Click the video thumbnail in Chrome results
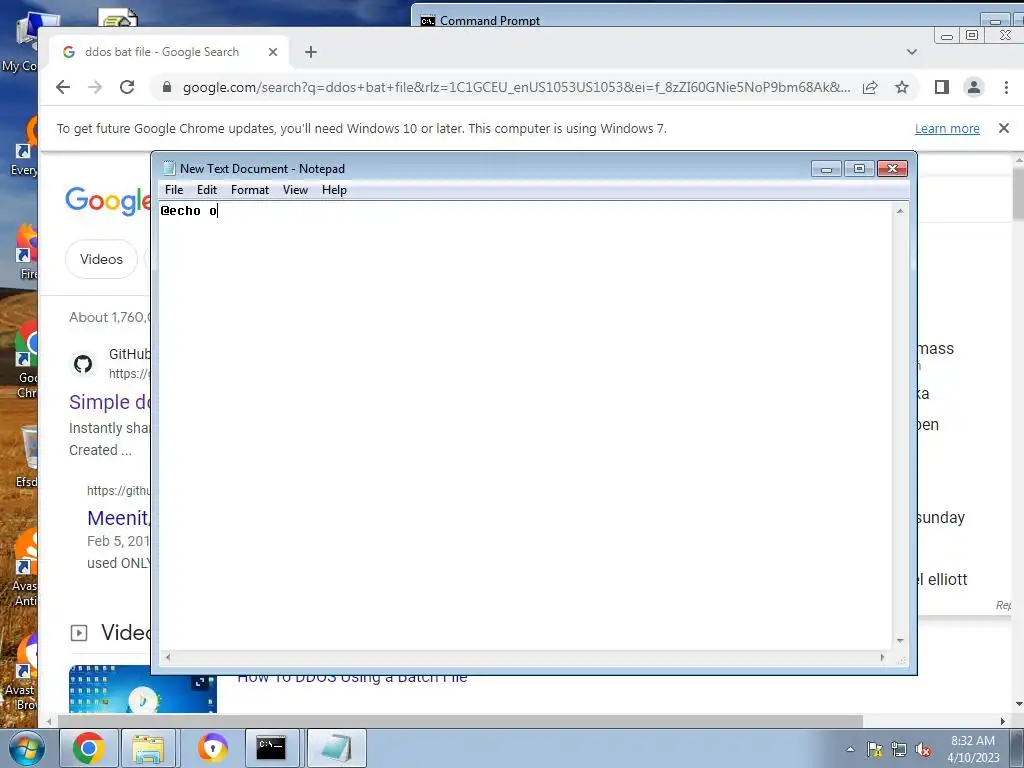Viewport: 1024px width, 768px height. [142, 689]
